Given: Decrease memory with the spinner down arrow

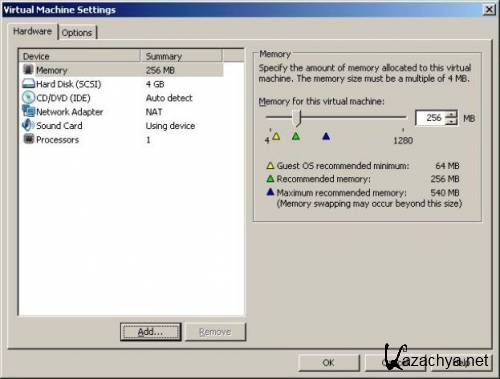Looking at the screenshot, I should pos(451,121).
